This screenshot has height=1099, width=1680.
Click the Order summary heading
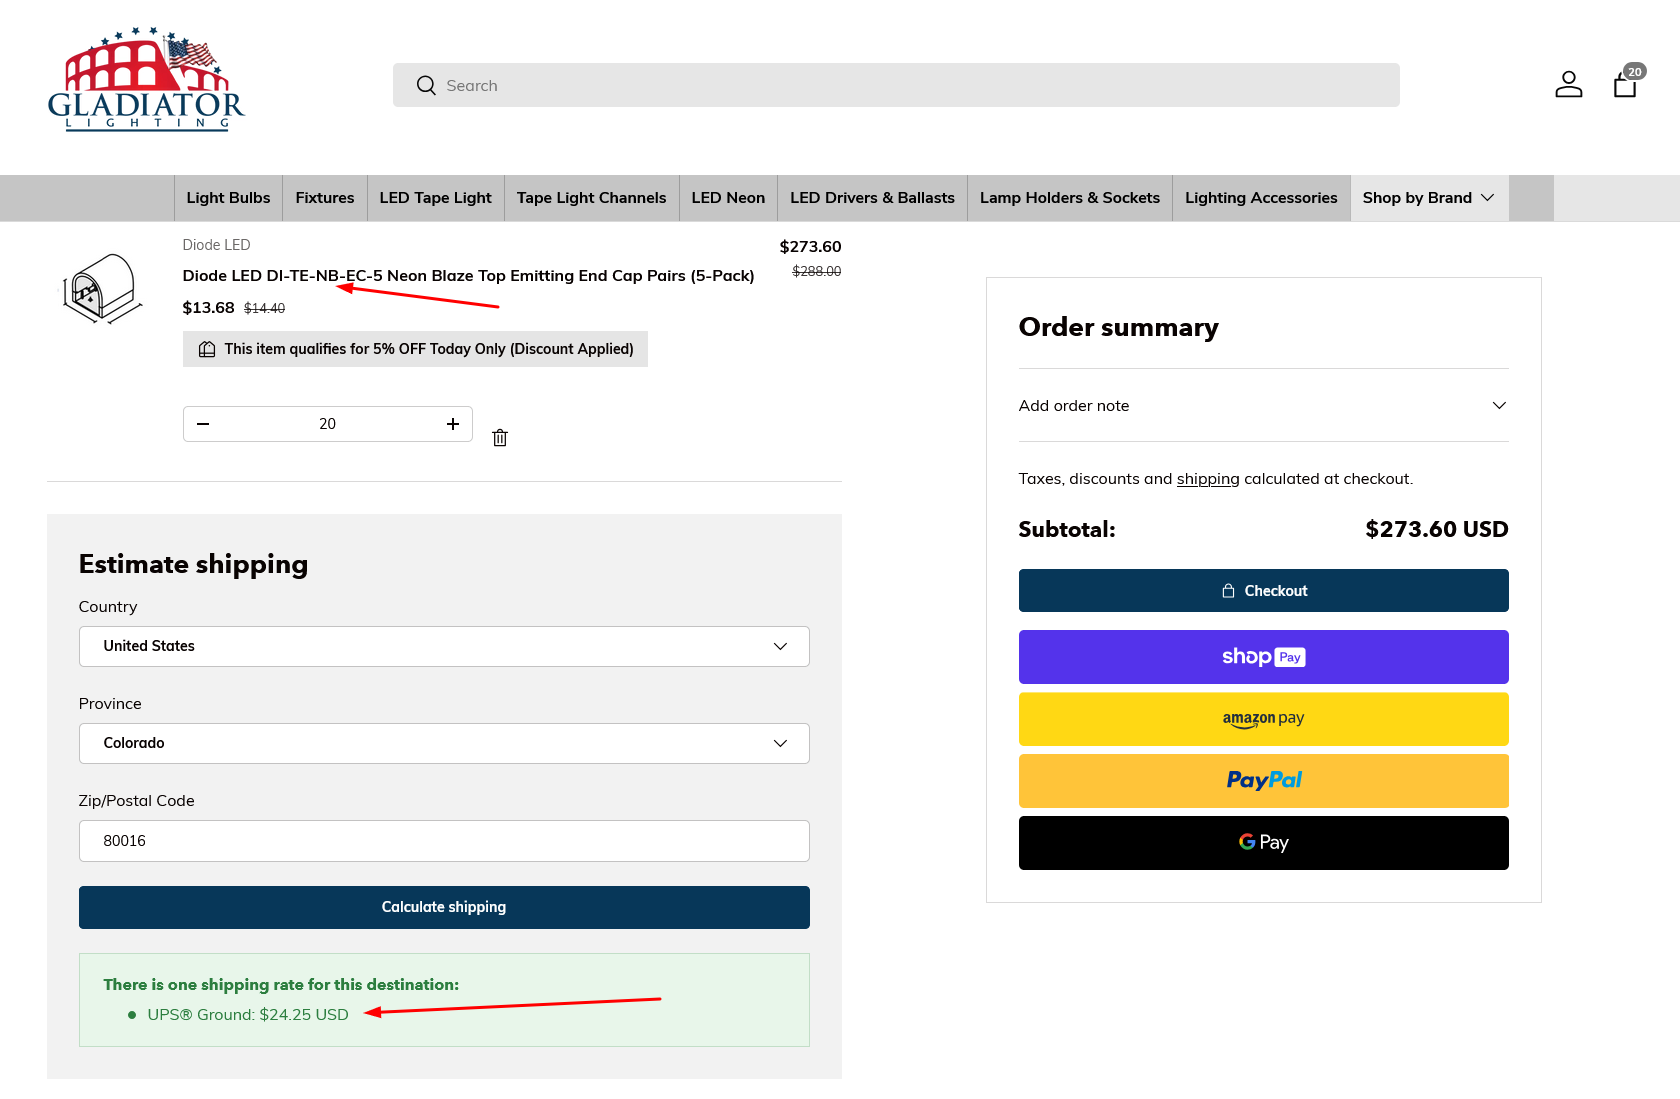[x=1118, y=328]
